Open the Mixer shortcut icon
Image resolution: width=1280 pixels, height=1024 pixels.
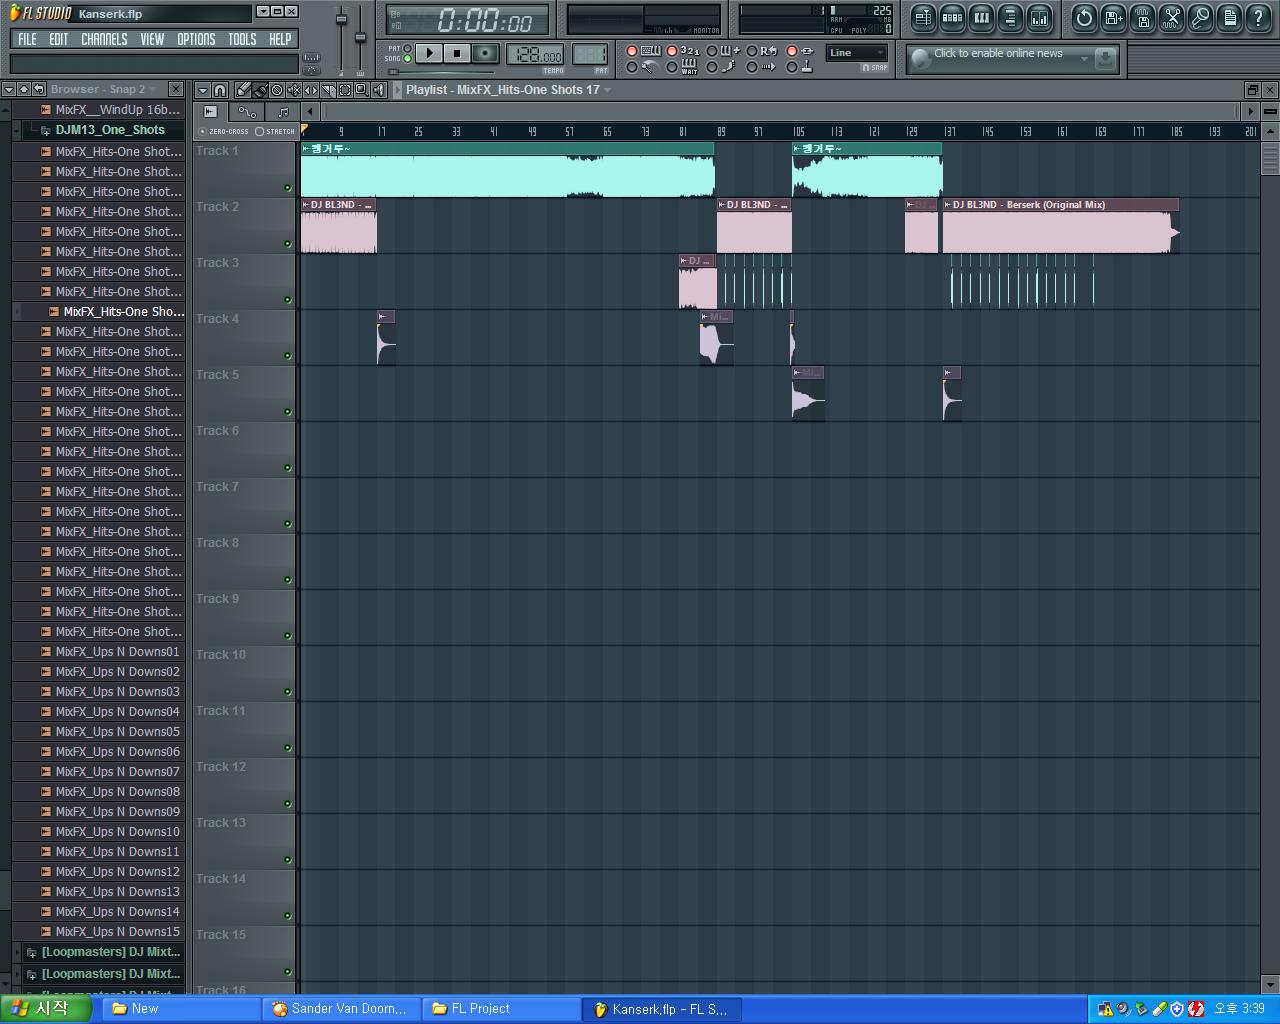[1039, 17]
